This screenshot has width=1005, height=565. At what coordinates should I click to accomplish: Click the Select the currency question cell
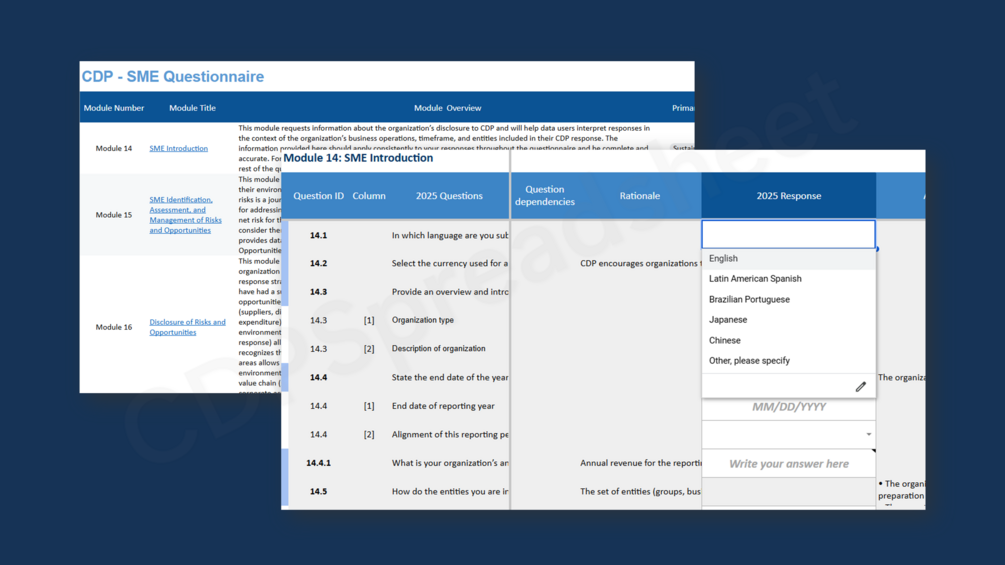449,263
